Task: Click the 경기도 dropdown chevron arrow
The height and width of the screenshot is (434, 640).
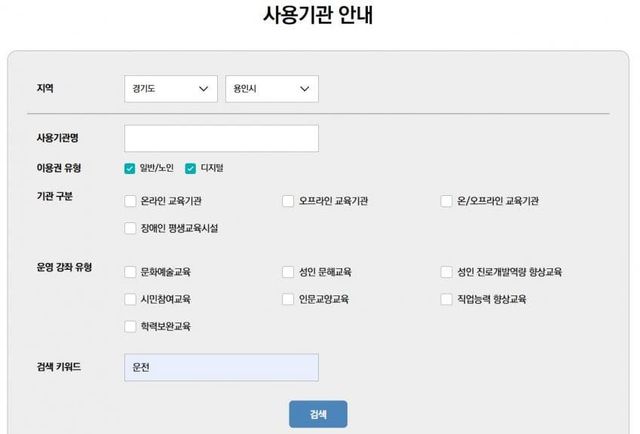Action: point(204,89)
